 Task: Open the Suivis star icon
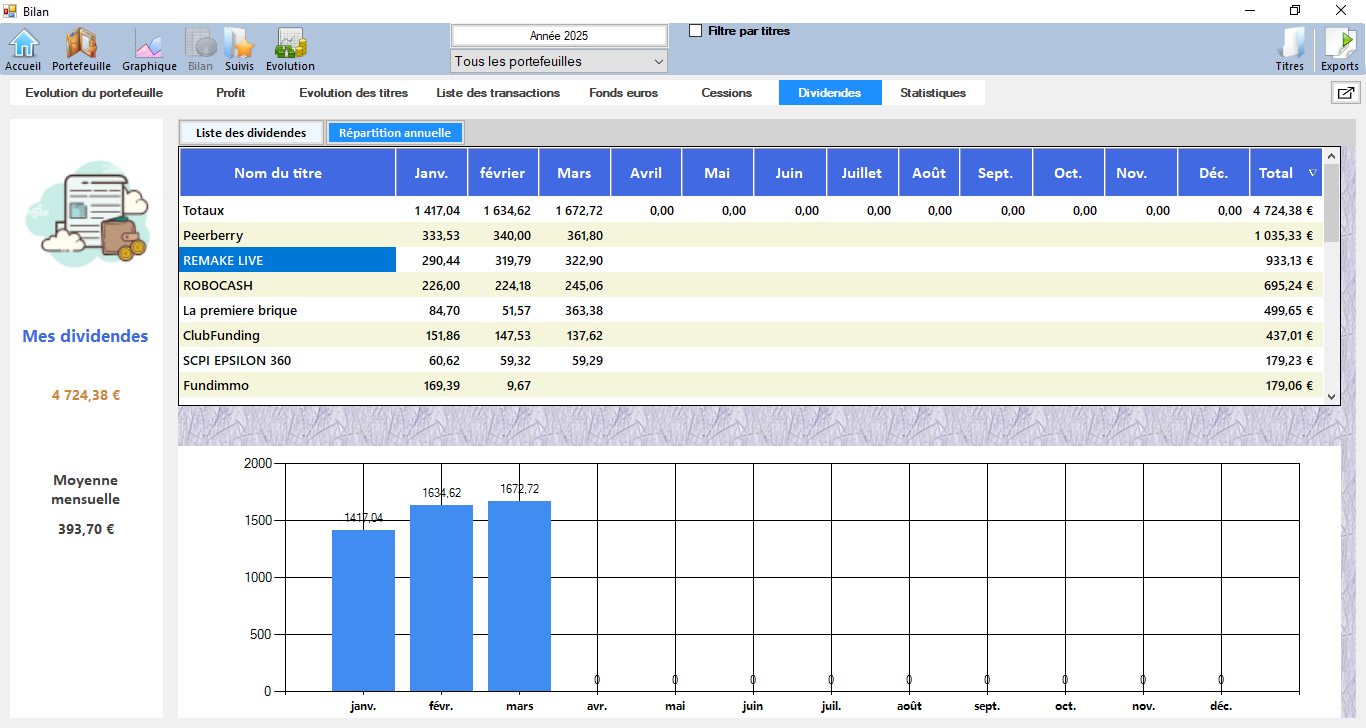239,49
